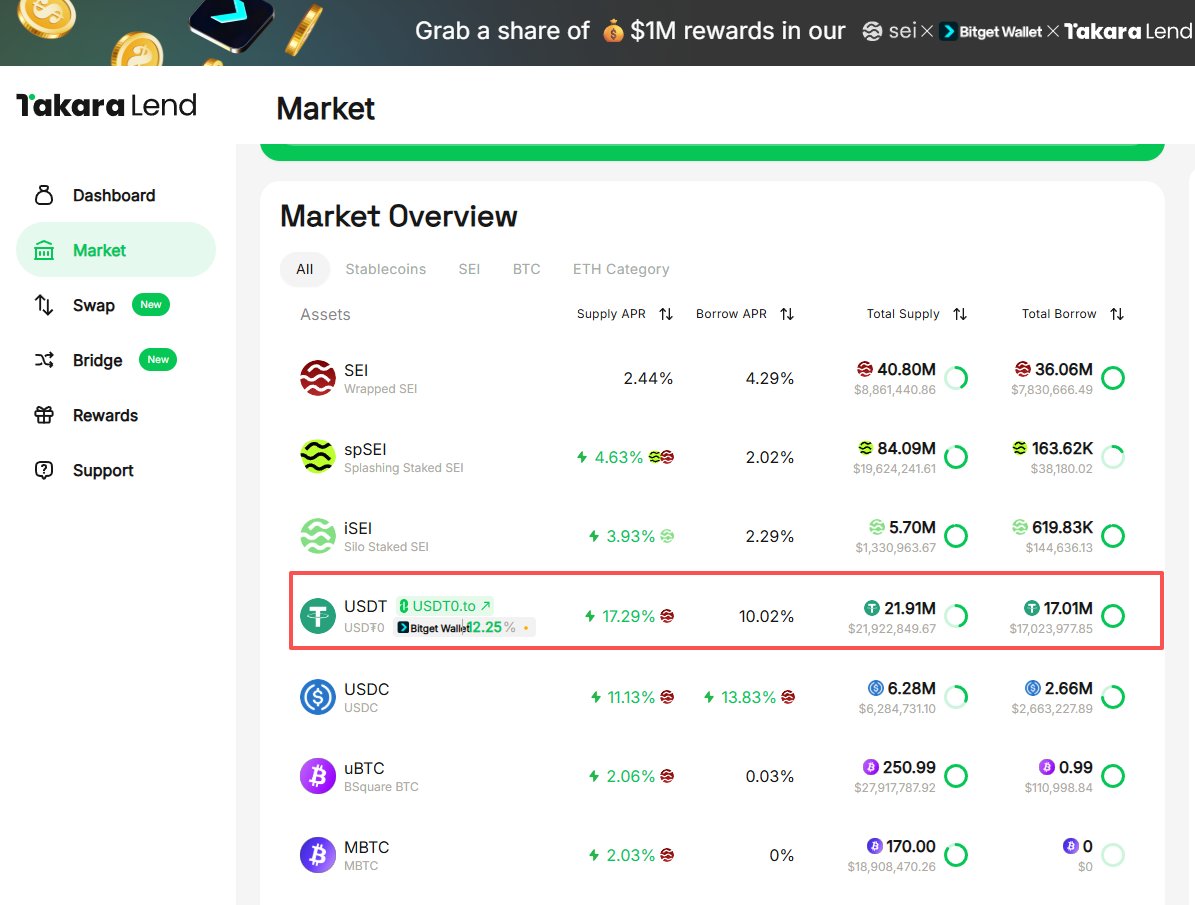Select the Stablecoins filter tab
Screen dimensions: 1195x905
click(x=385, y=269)
